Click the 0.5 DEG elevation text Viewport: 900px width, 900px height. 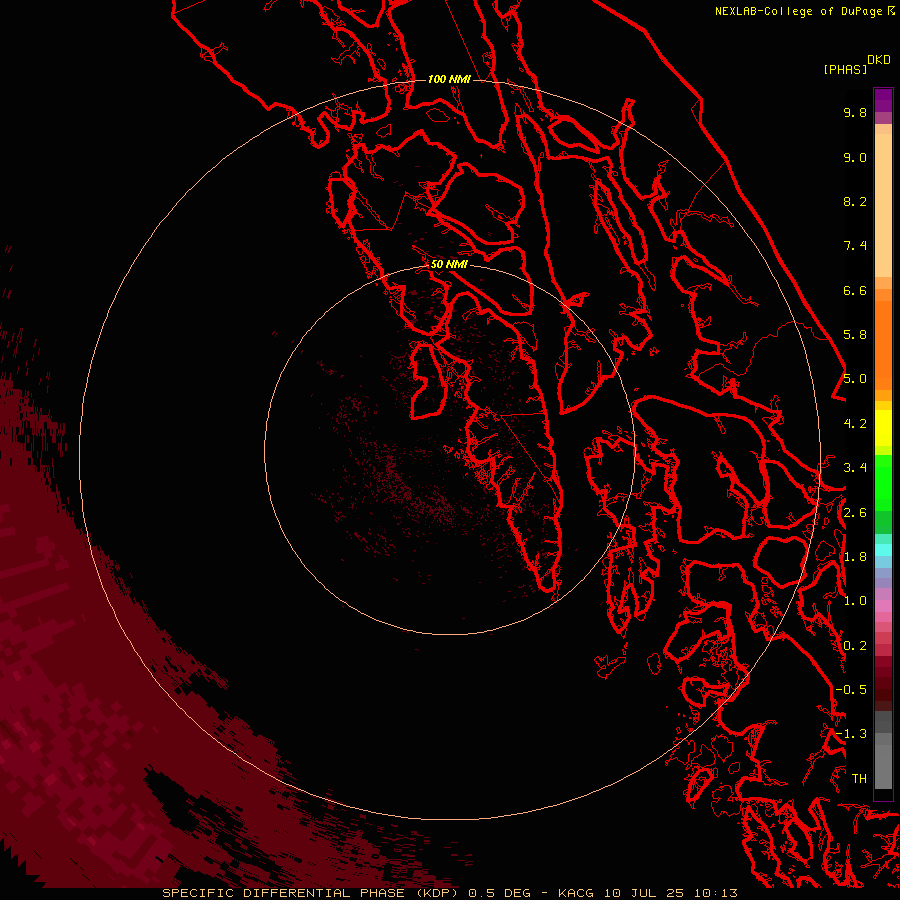[x=501, y=893]
